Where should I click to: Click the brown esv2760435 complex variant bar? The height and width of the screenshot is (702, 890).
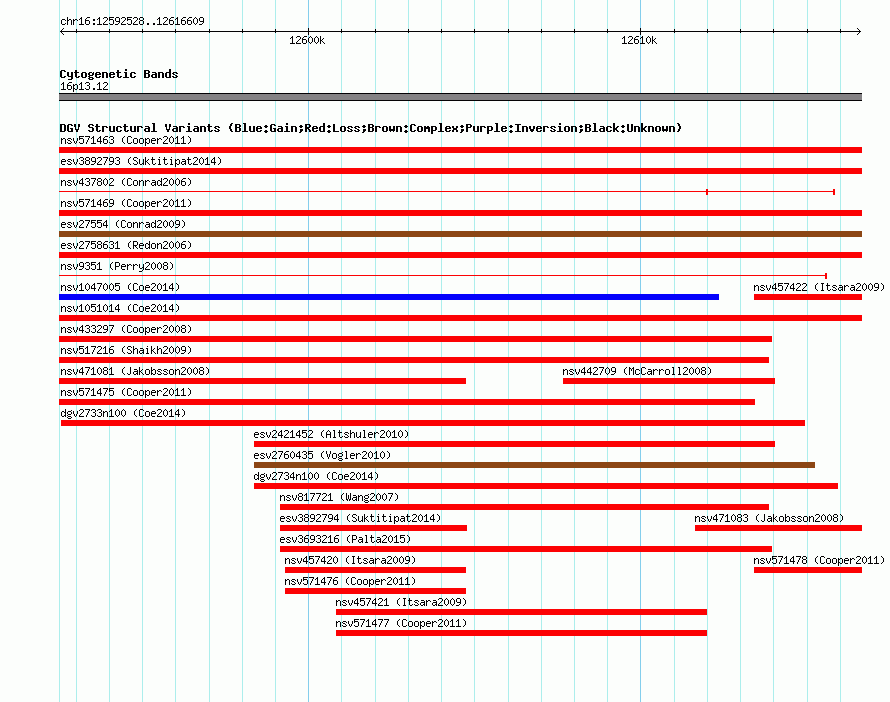[534, 465]
